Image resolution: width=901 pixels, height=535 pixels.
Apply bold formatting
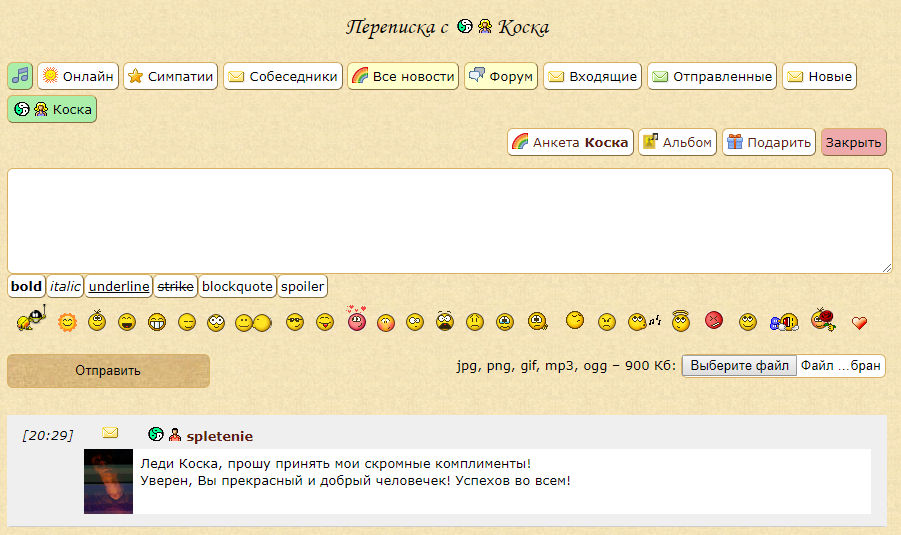26,286
